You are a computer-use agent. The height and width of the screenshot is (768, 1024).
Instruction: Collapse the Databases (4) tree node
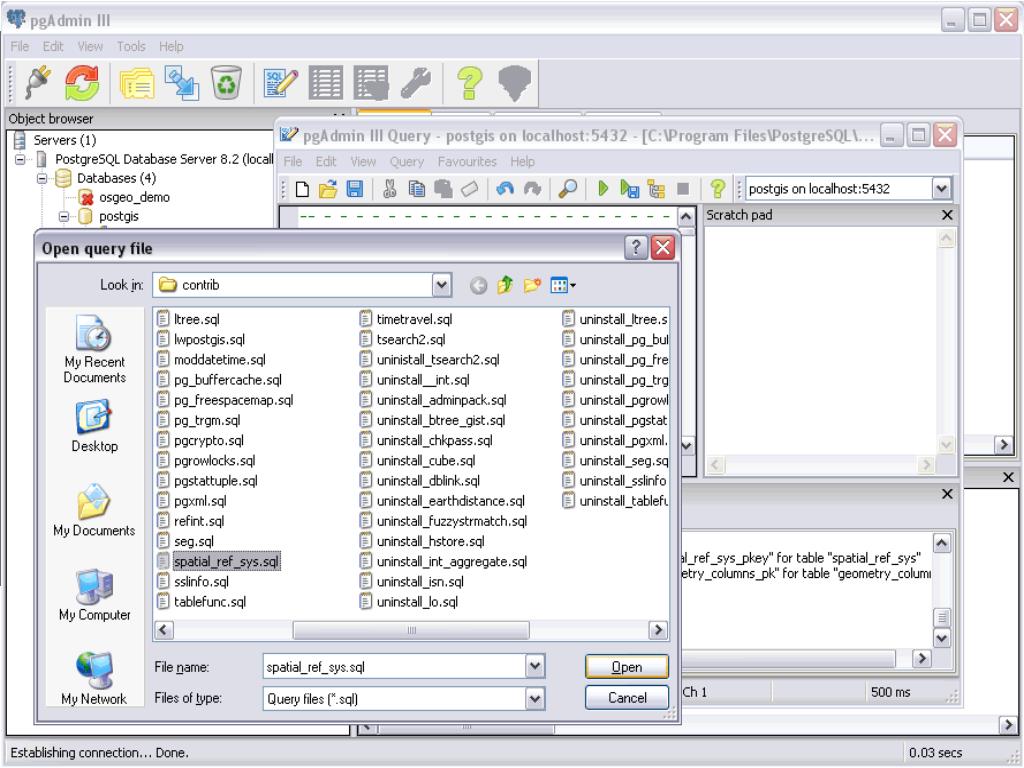42,178
